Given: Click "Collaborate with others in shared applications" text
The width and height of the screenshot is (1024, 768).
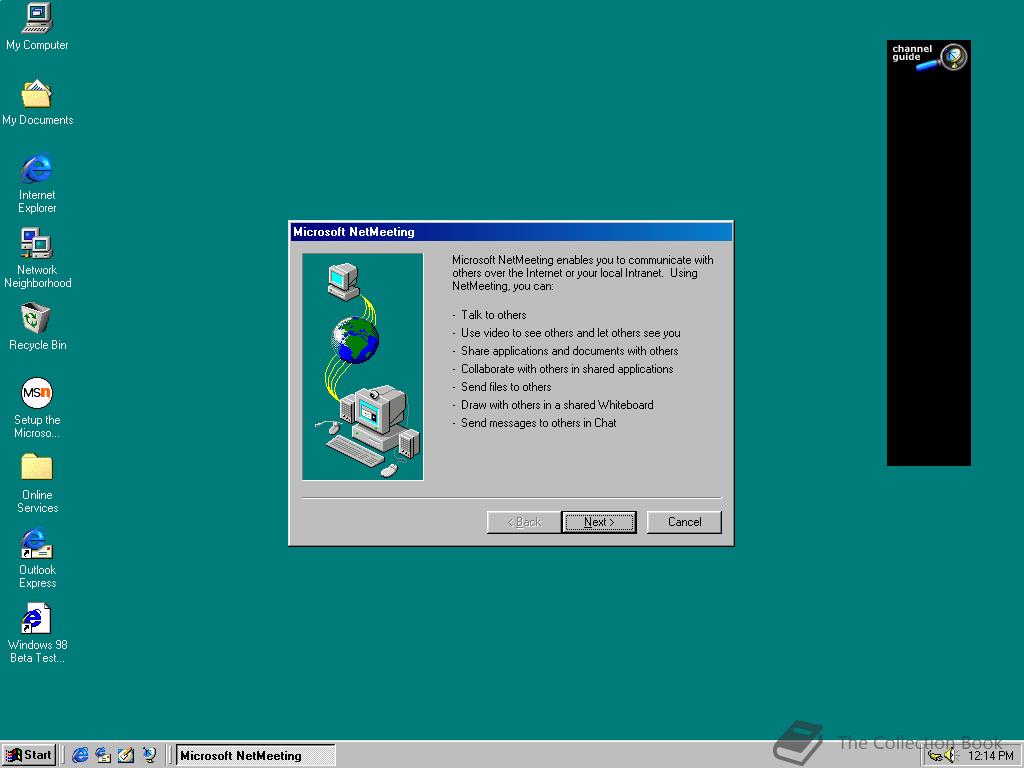Looking at the screenshot, I should (x=567, y=369).
